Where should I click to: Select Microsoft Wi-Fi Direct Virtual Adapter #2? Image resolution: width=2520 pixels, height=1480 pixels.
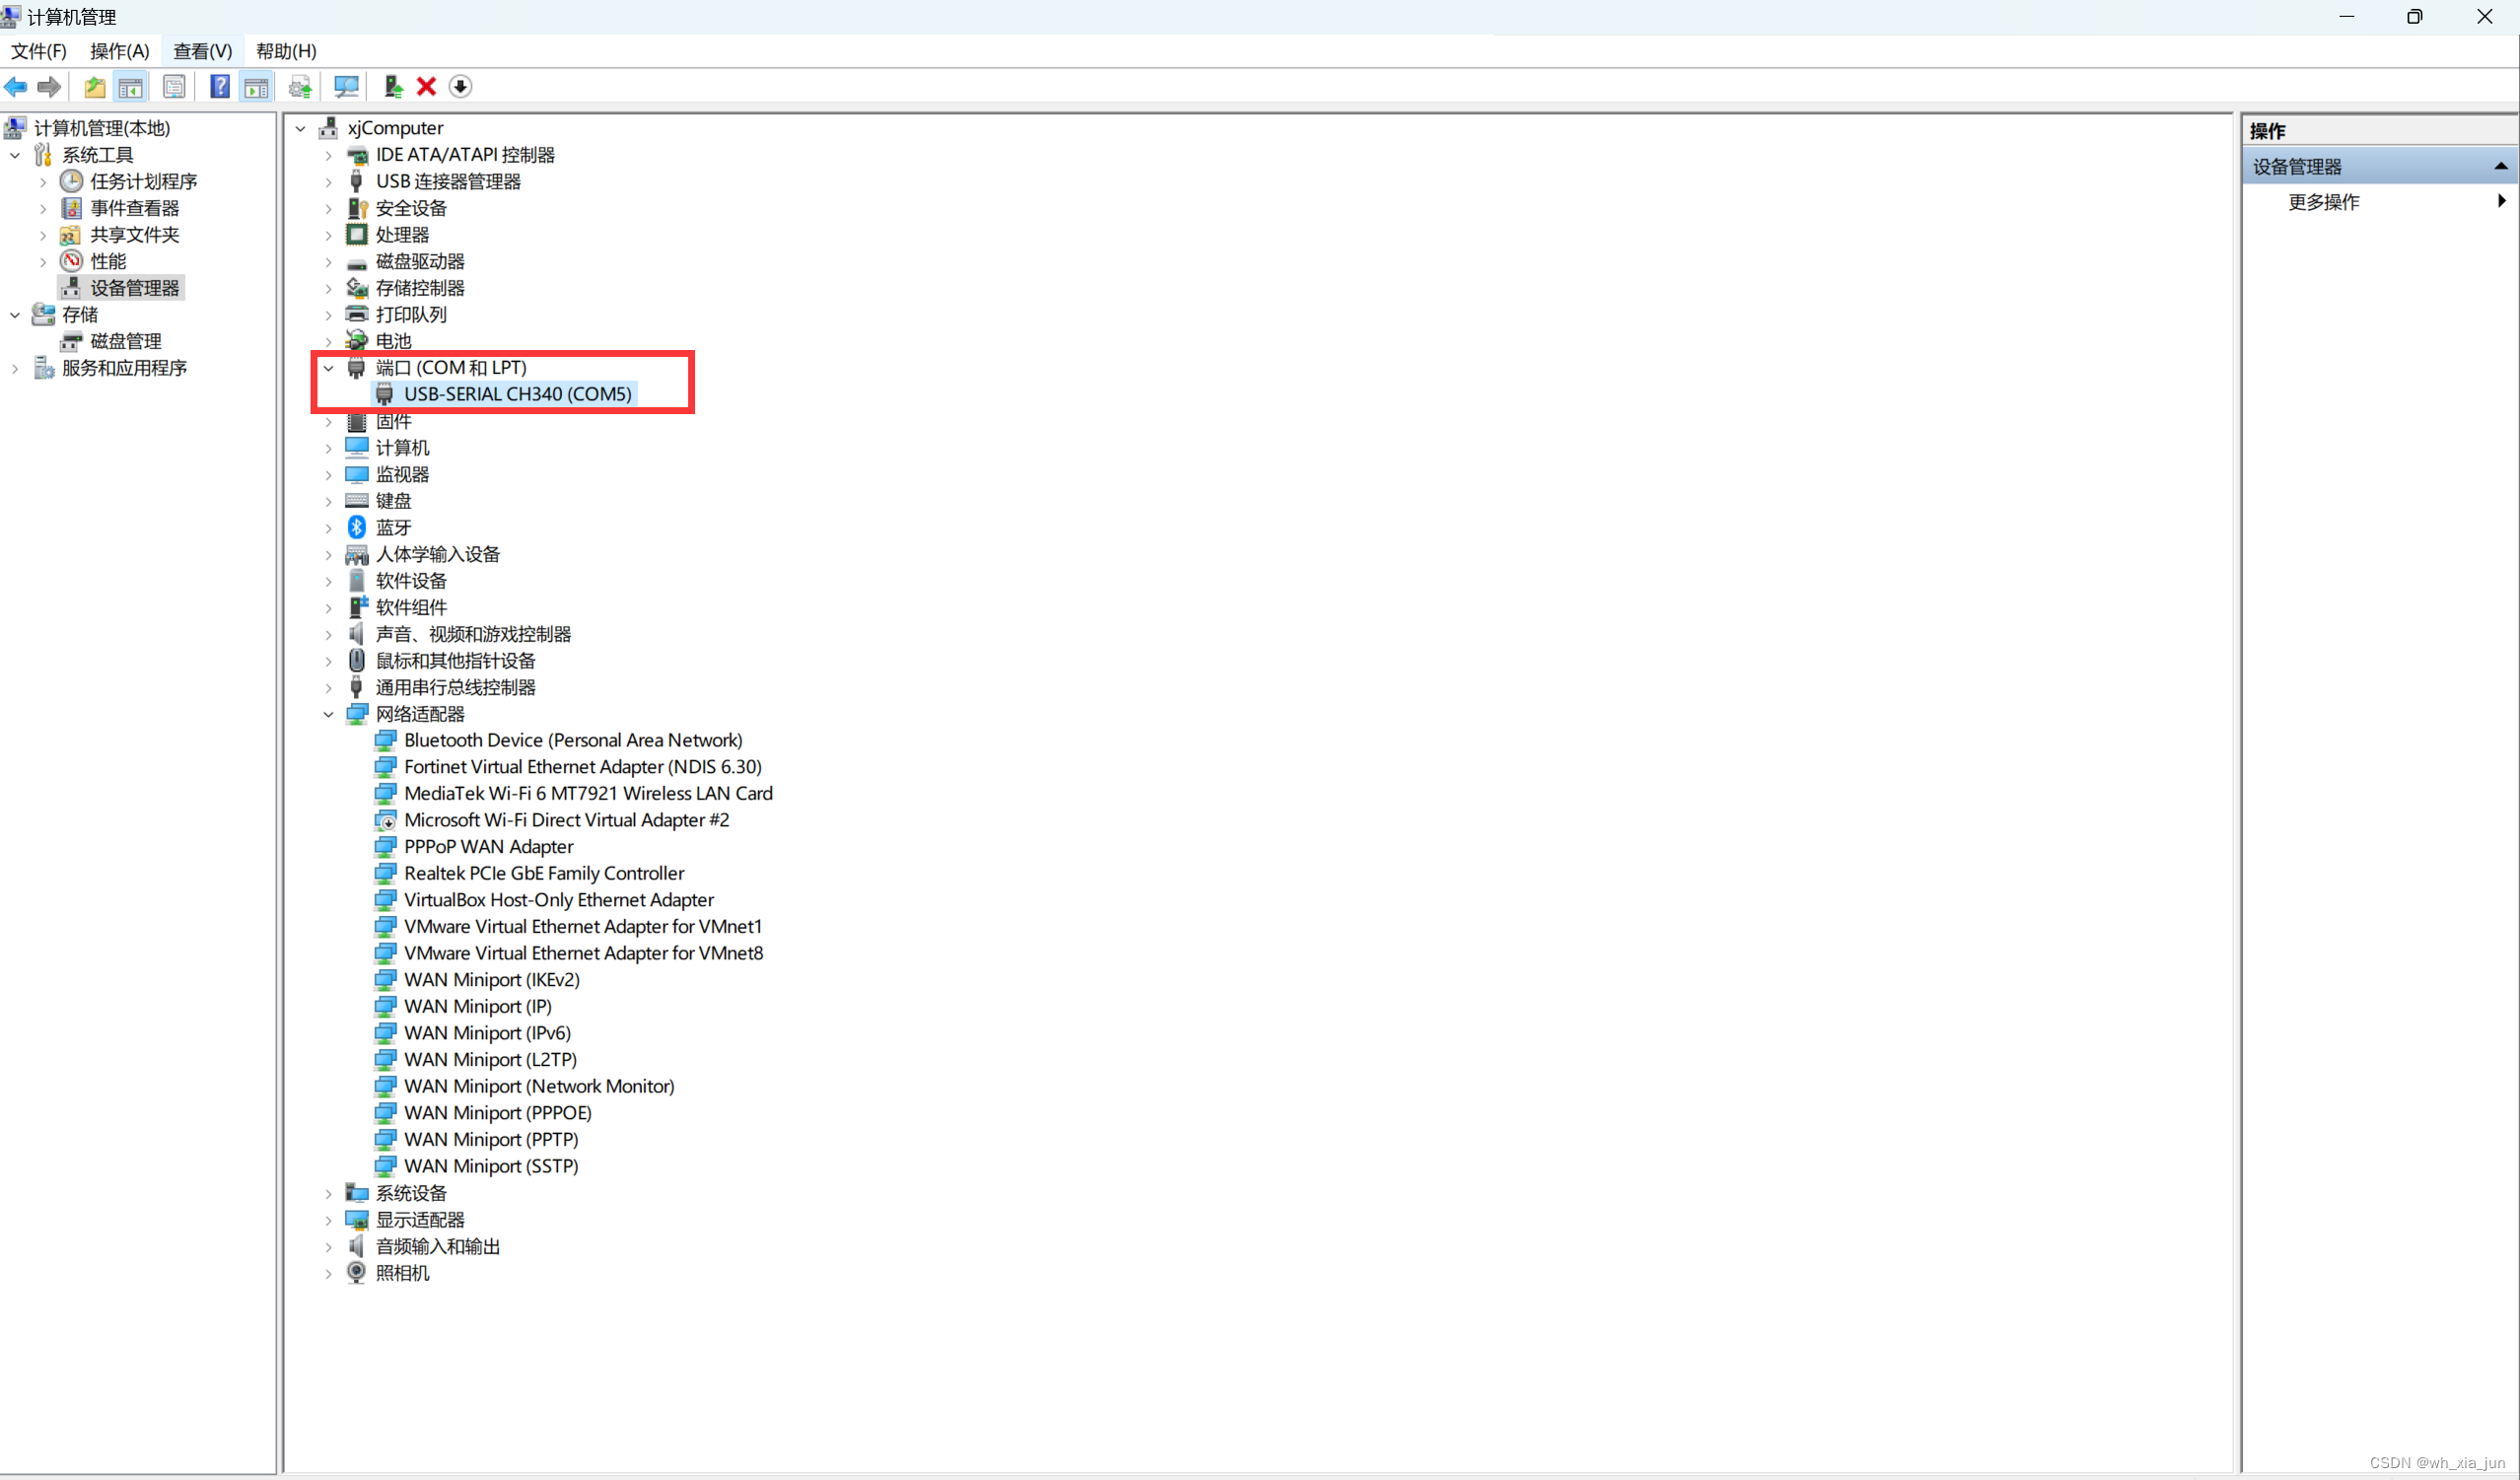[567, 820]
